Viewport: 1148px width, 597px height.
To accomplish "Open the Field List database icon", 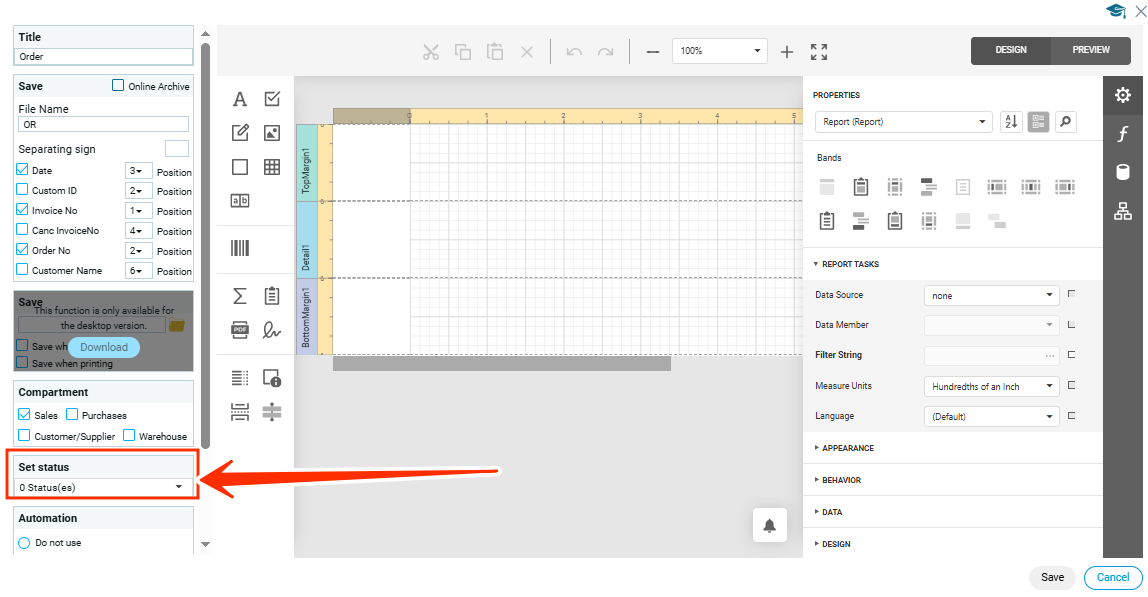I will click(1123, 172).
